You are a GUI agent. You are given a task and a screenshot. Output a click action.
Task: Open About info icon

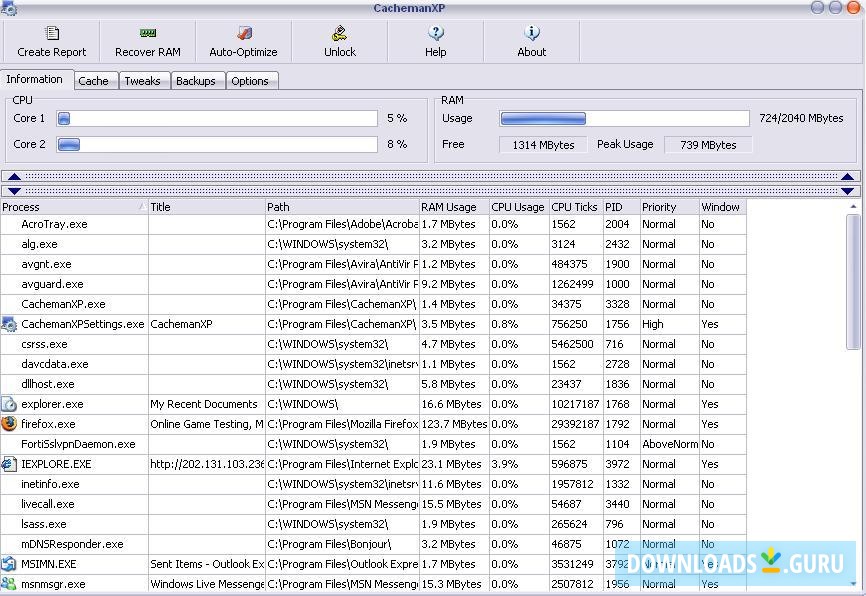coord(531,33)
